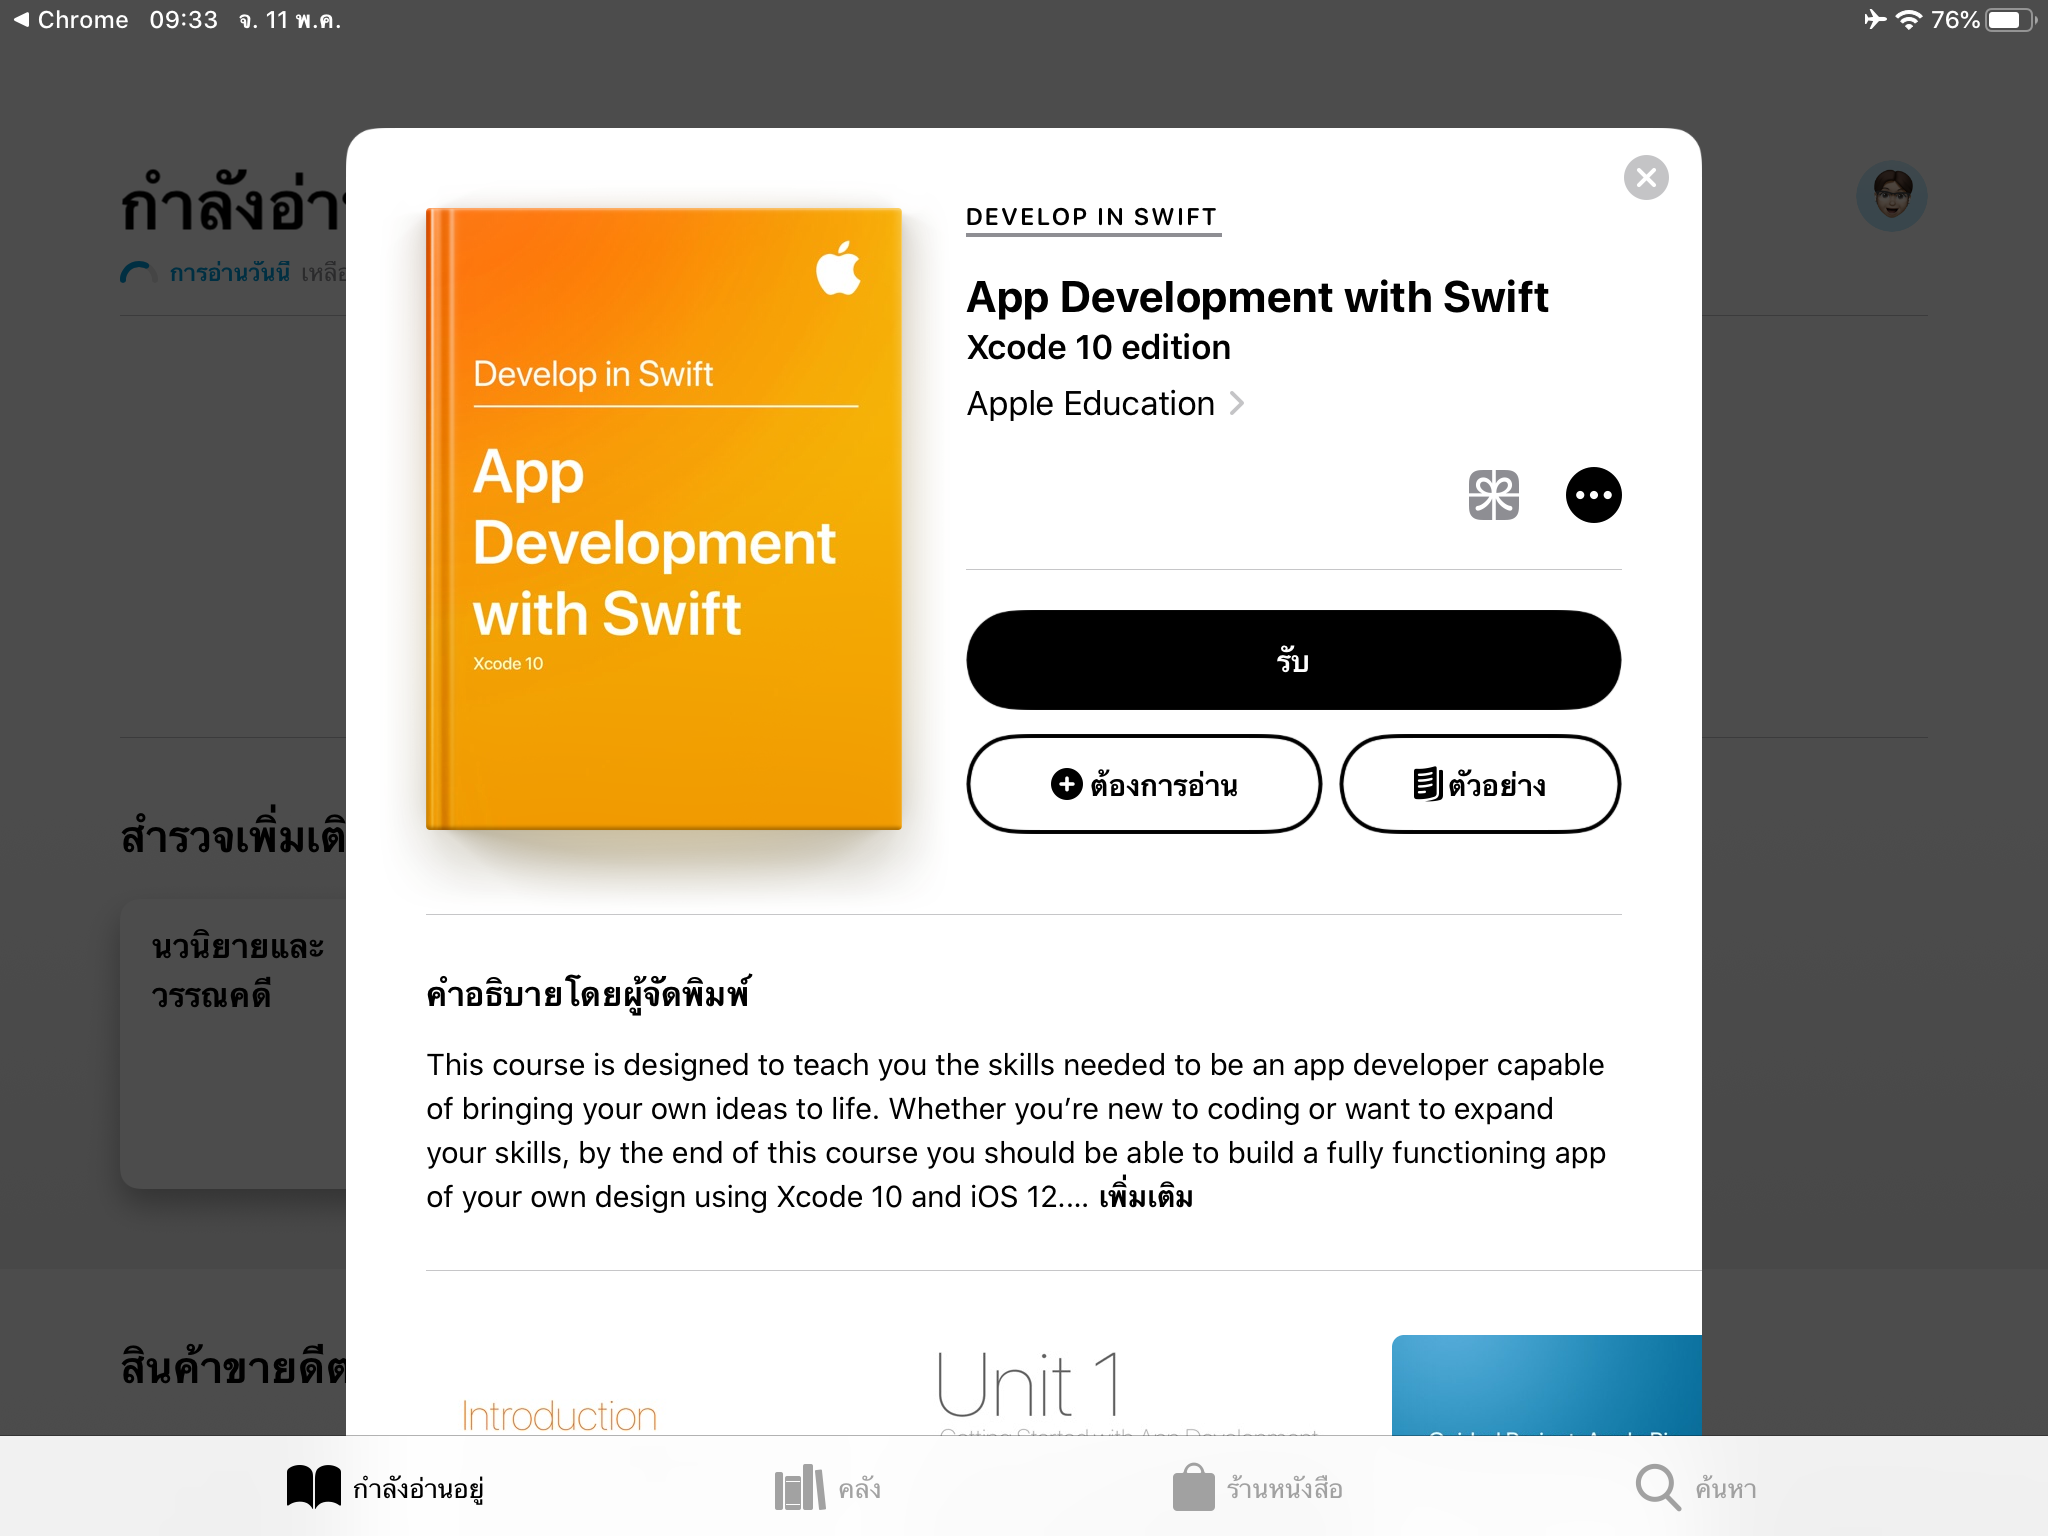The width and height of the screenshot is (2048, 1536).
Task: Tap the airplane mode indicator in status bar
Action: coord(1876,18)
